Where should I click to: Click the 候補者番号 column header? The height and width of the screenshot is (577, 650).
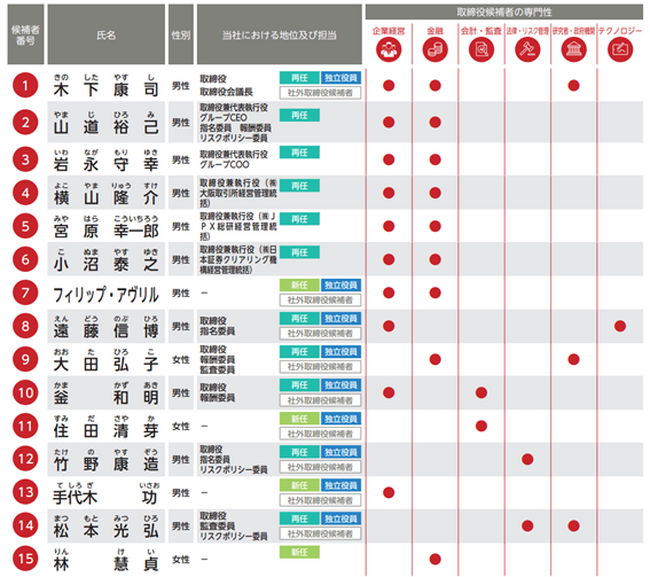pyautogui.click(x=25, y=34)
